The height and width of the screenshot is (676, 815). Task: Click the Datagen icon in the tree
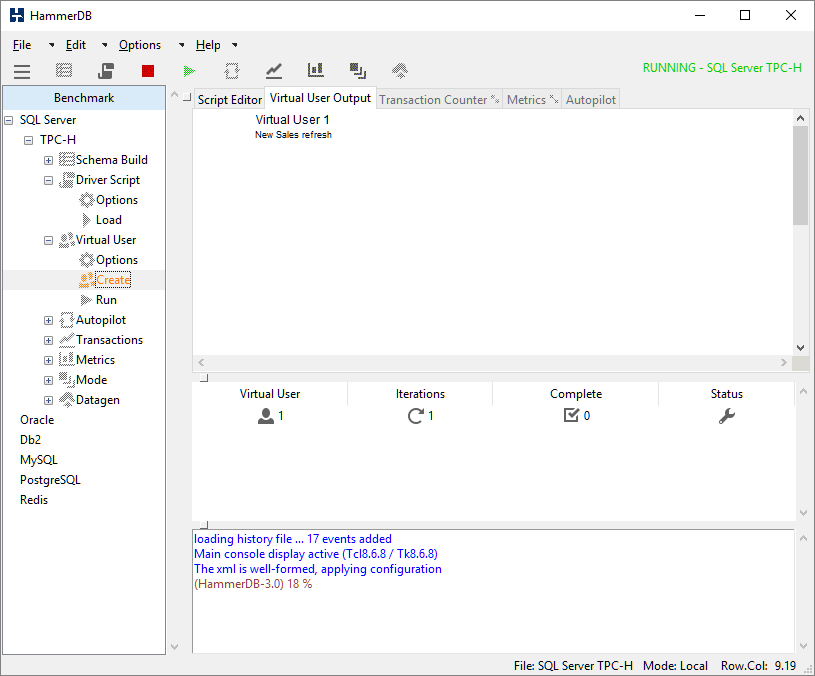67,400
